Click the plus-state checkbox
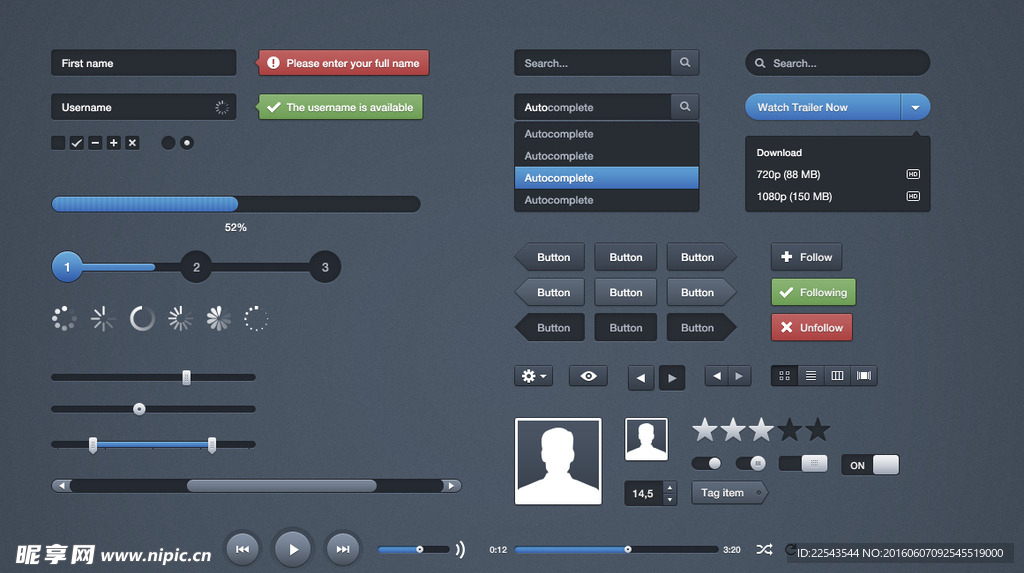This screenshot has height=573, width=1024. point(114,142)
